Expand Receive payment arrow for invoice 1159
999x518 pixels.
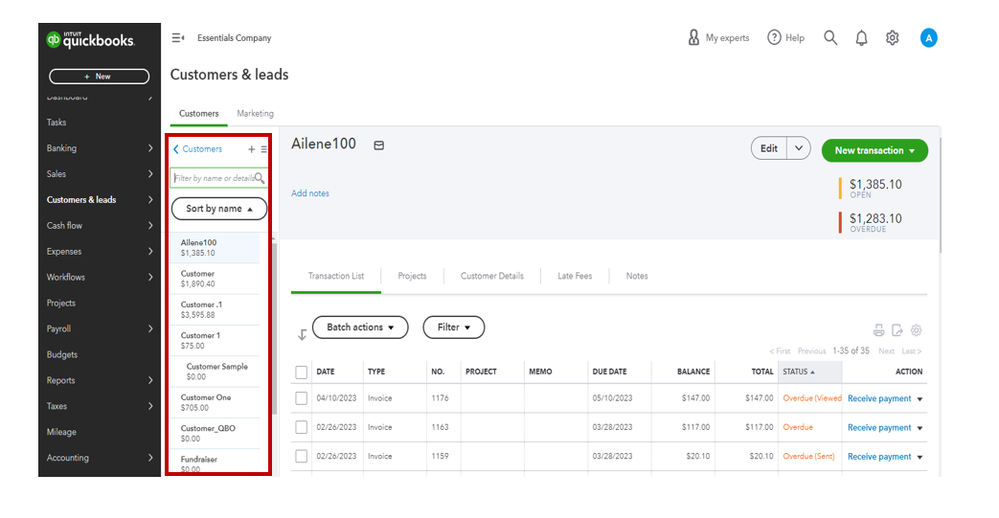click(919, 457)
